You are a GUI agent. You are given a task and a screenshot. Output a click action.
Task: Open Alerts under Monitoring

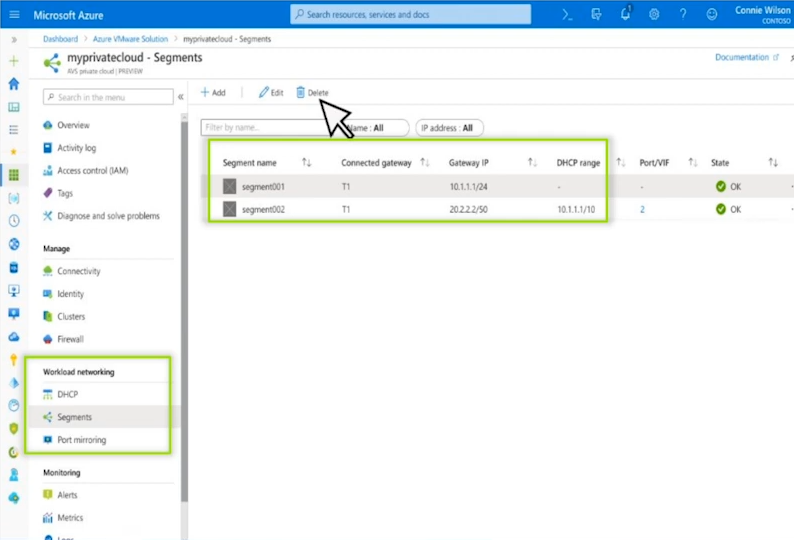[61, 495]
